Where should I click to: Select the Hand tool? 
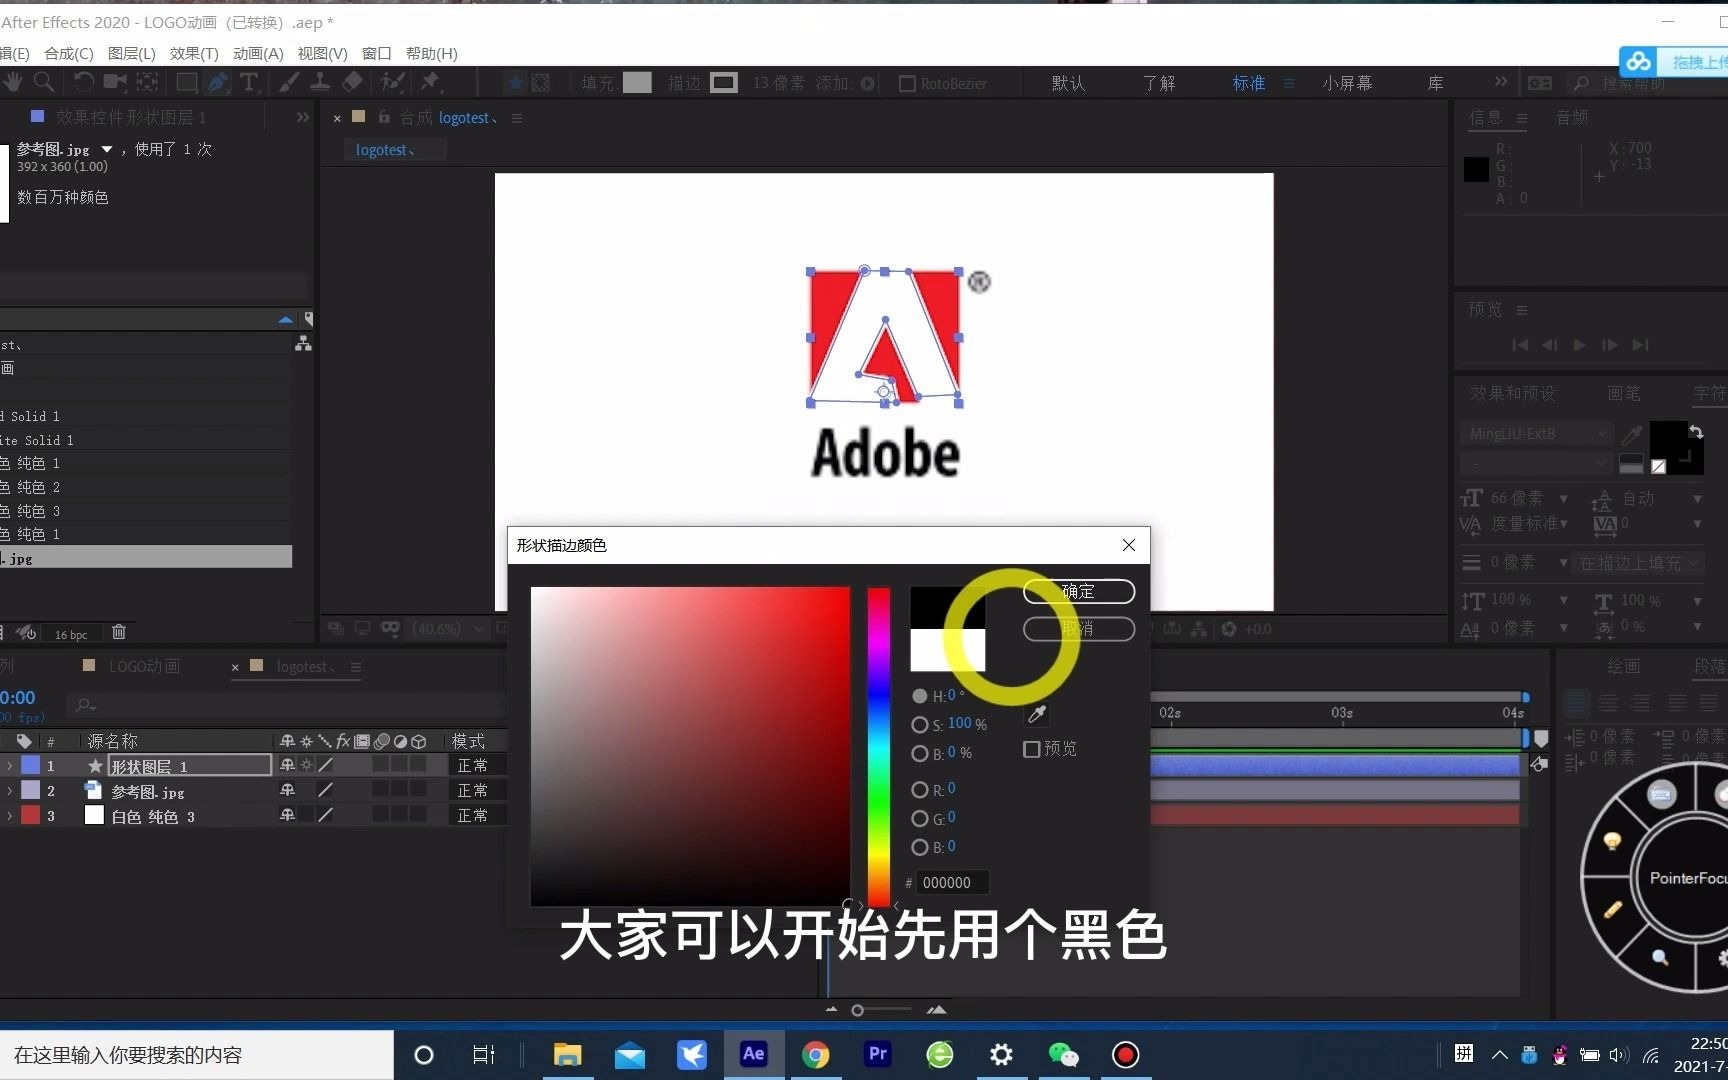click(13, 82)
